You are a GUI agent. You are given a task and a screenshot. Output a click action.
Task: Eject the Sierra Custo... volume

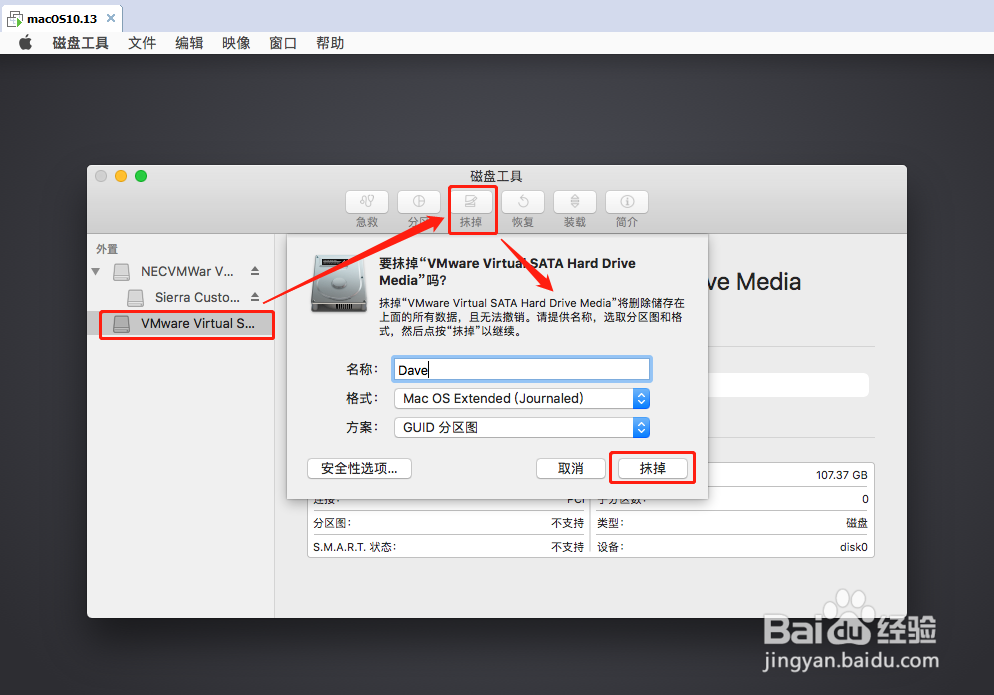(x=255, y=297)
